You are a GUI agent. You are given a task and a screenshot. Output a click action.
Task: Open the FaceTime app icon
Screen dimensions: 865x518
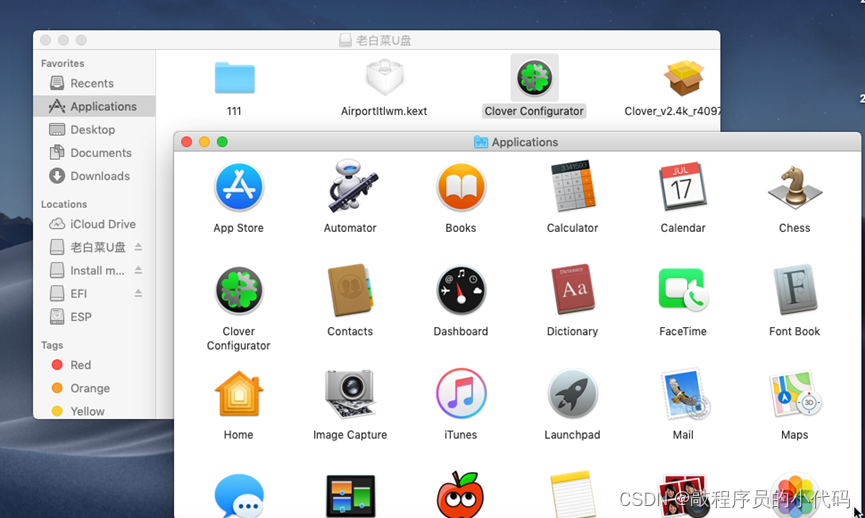point(683,290)
